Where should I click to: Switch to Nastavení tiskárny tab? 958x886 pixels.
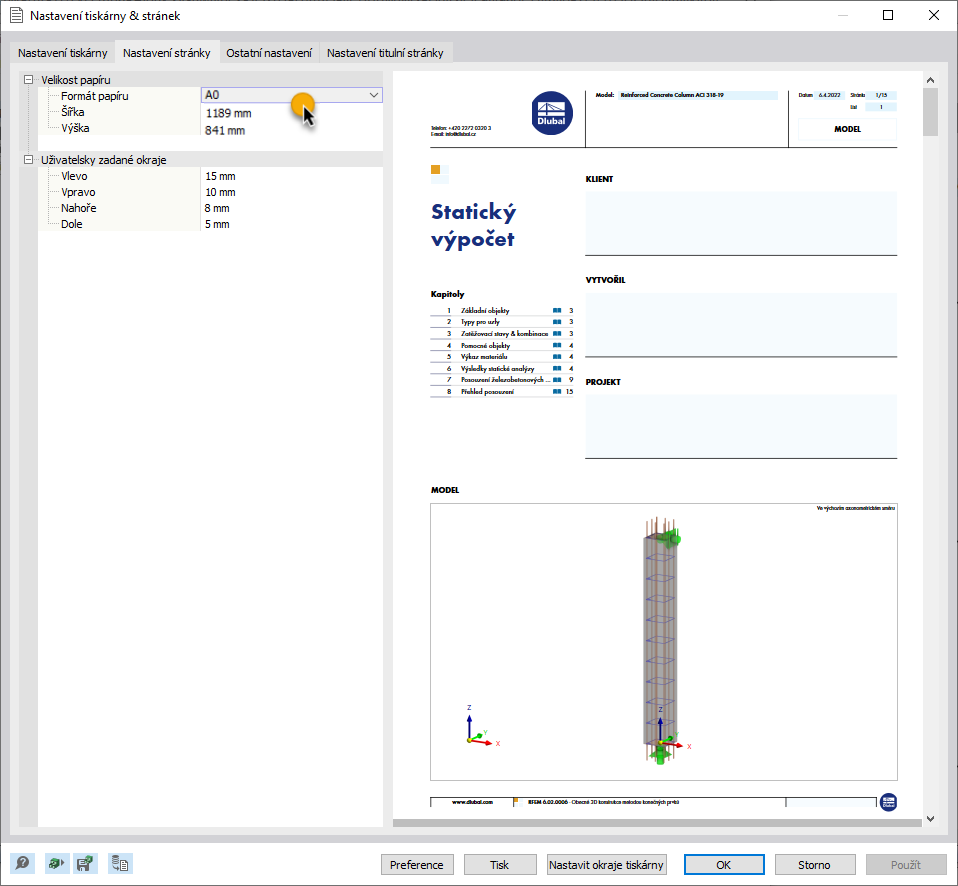click(x=62, y=53)
